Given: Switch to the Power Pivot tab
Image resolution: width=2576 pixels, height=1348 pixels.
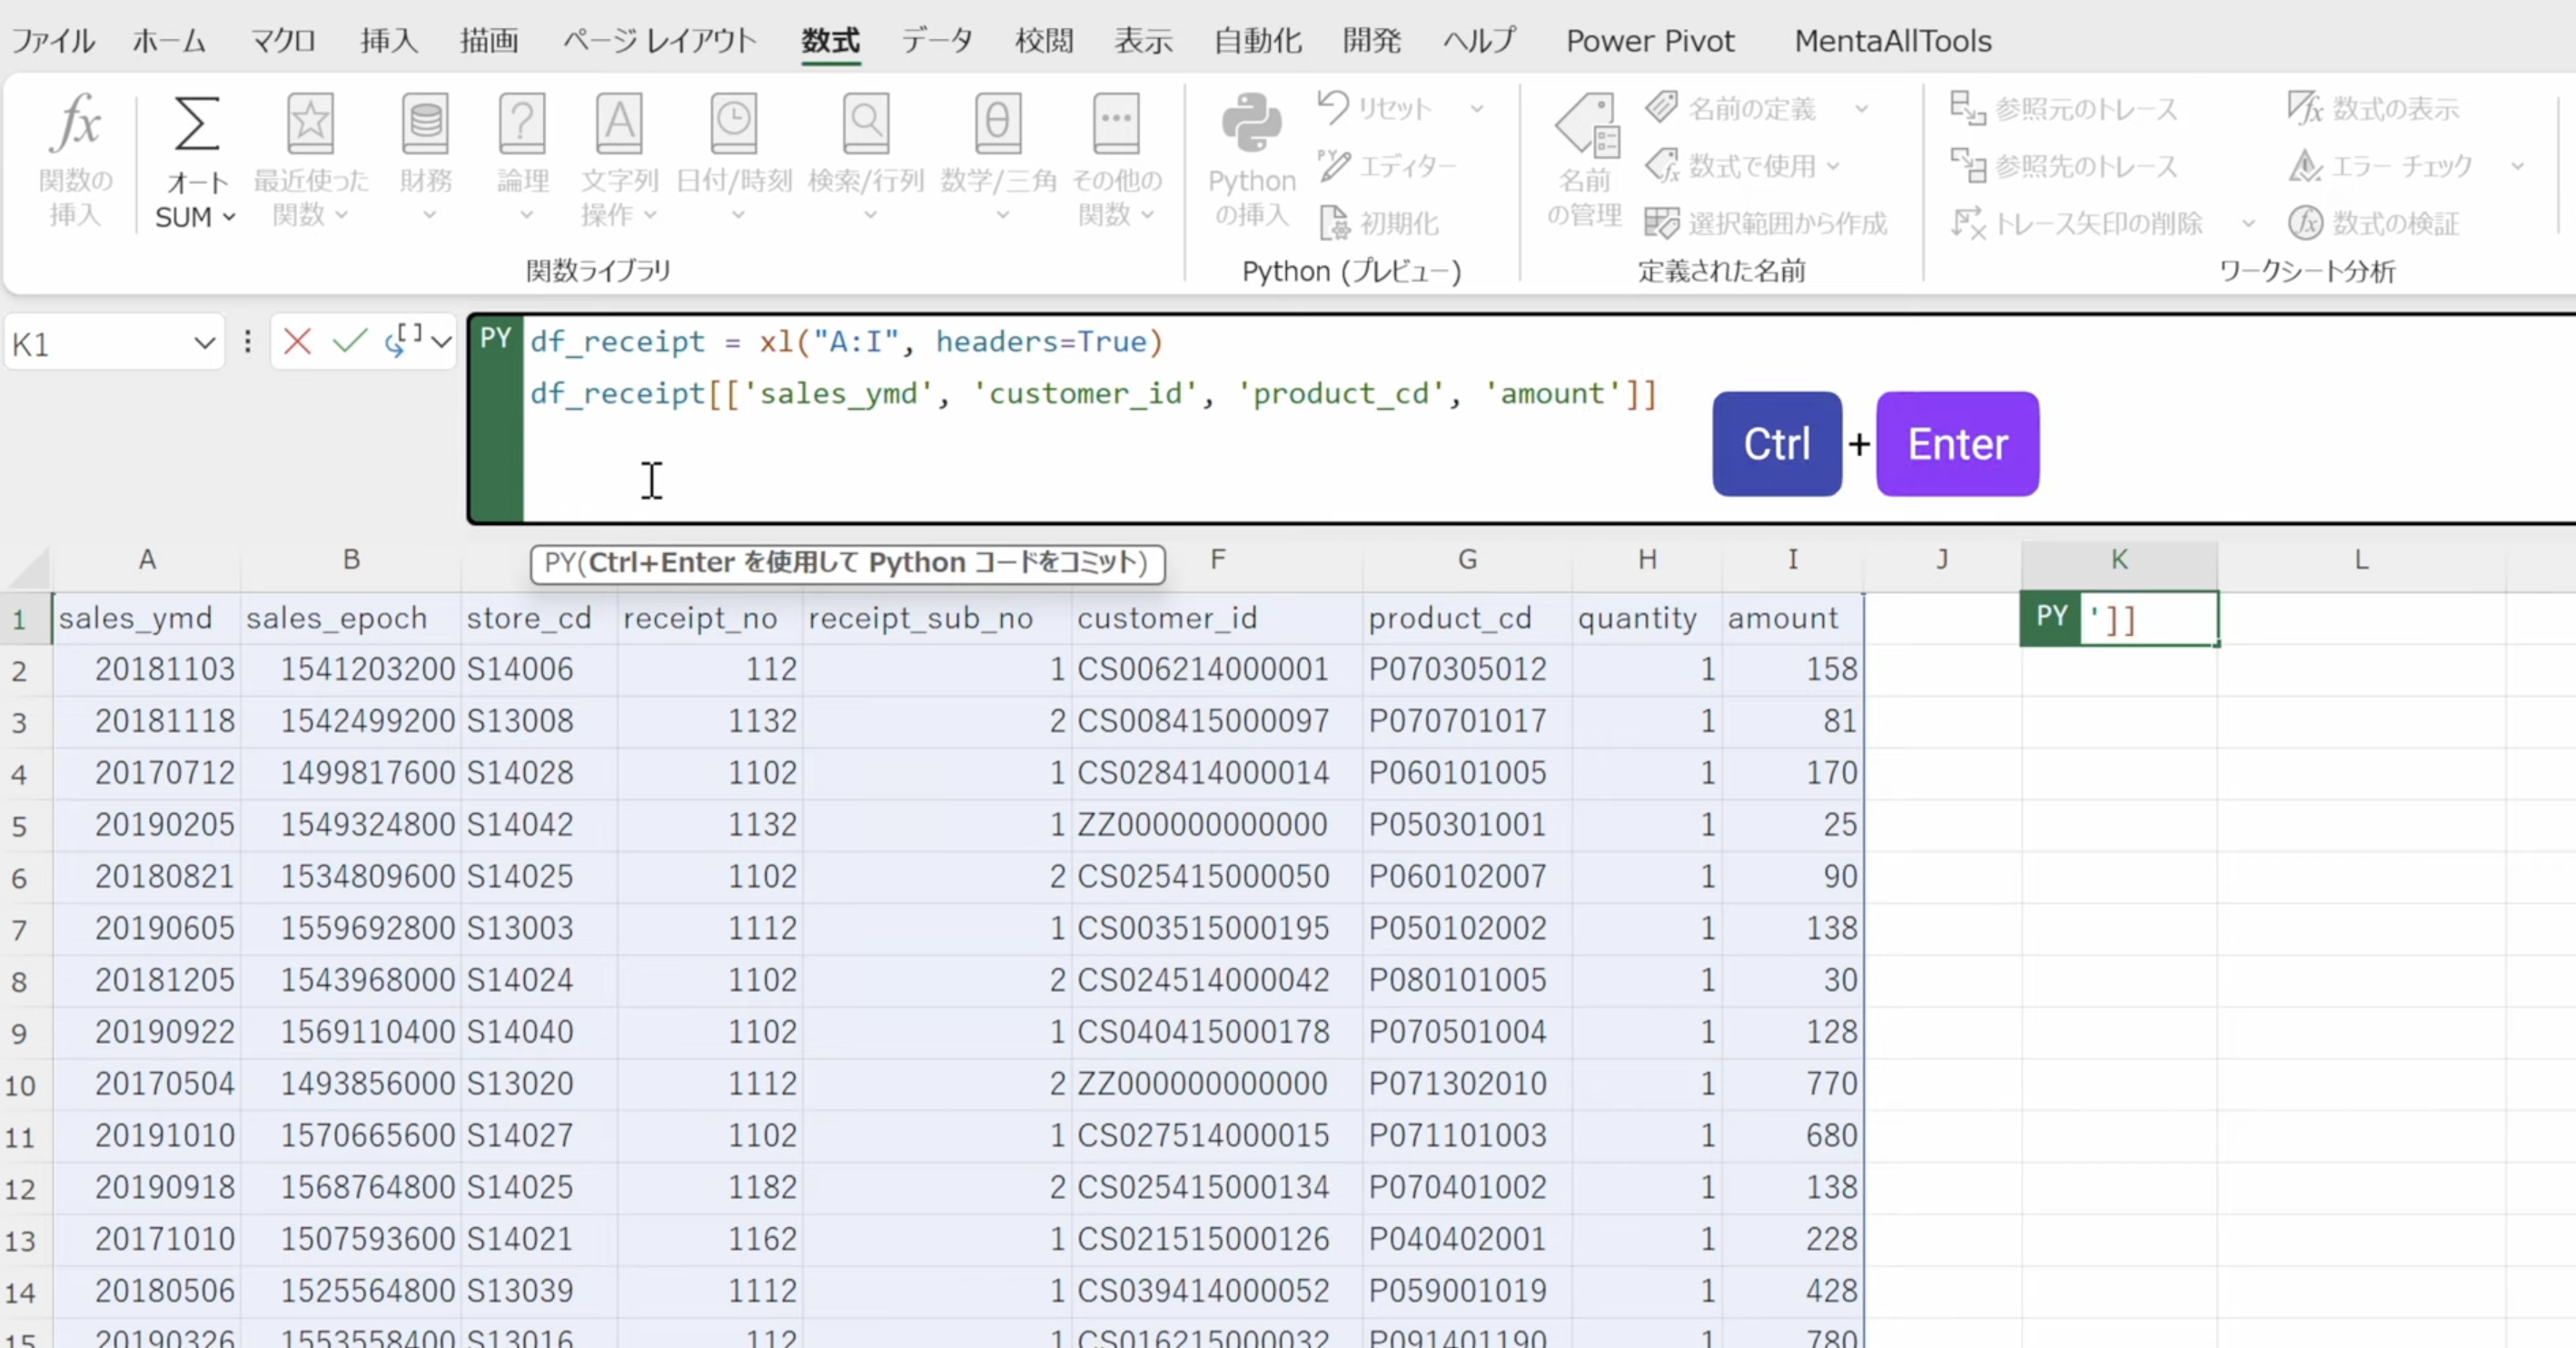Looking at the screenshot, I should (x=1650, y=41).
